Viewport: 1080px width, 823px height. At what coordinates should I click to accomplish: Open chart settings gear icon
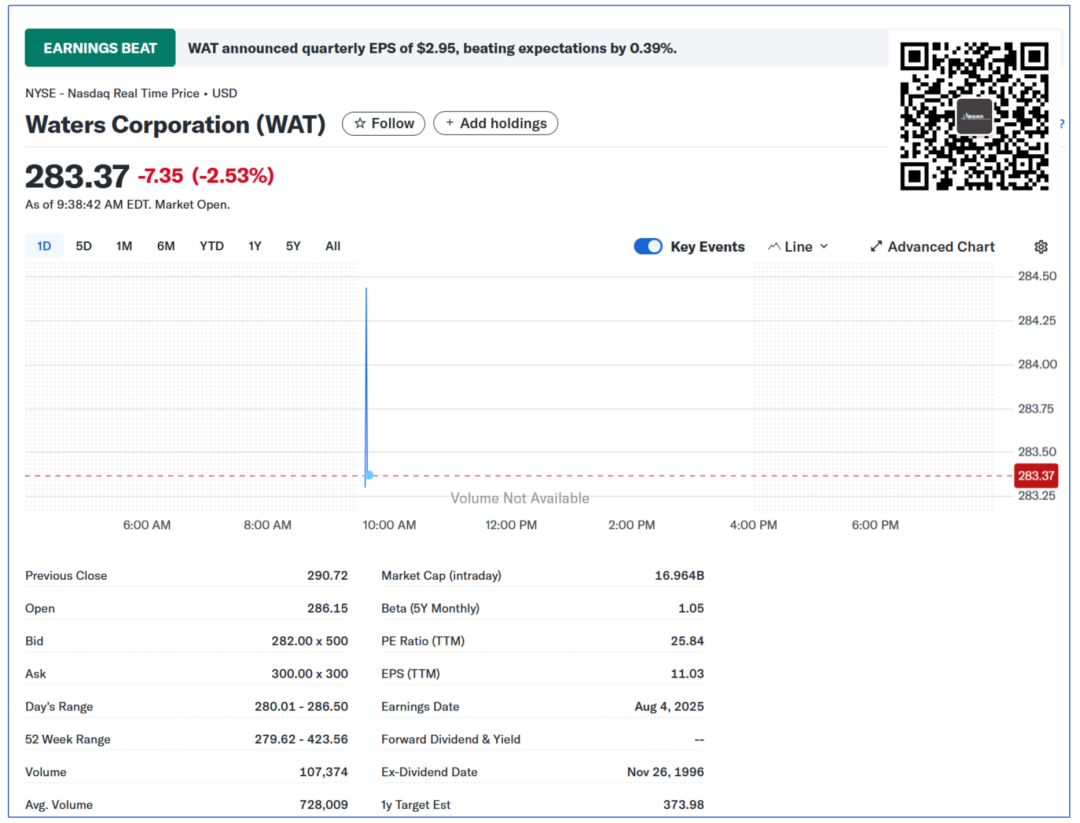[x=1040, y=247]
